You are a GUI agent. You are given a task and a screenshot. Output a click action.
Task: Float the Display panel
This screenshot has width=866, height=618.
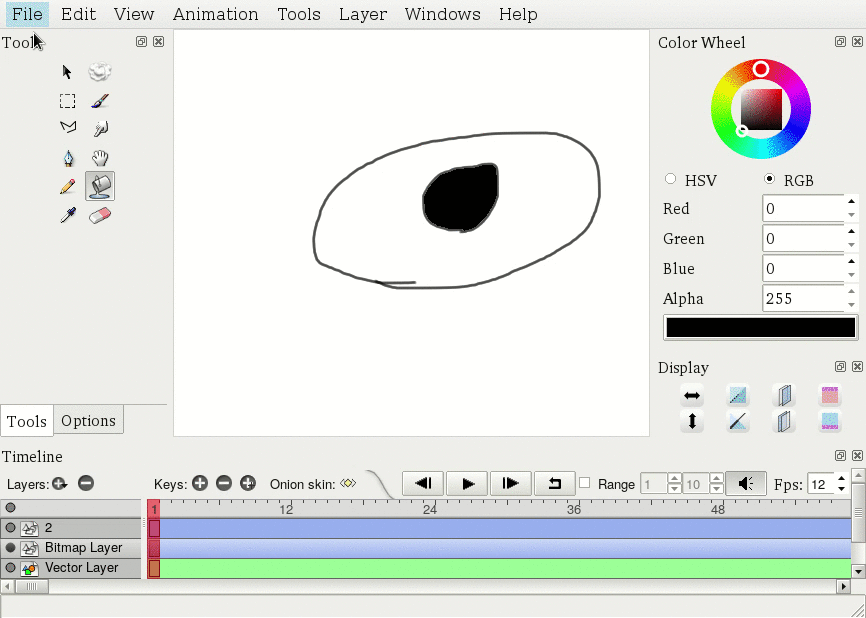[840, 367]
